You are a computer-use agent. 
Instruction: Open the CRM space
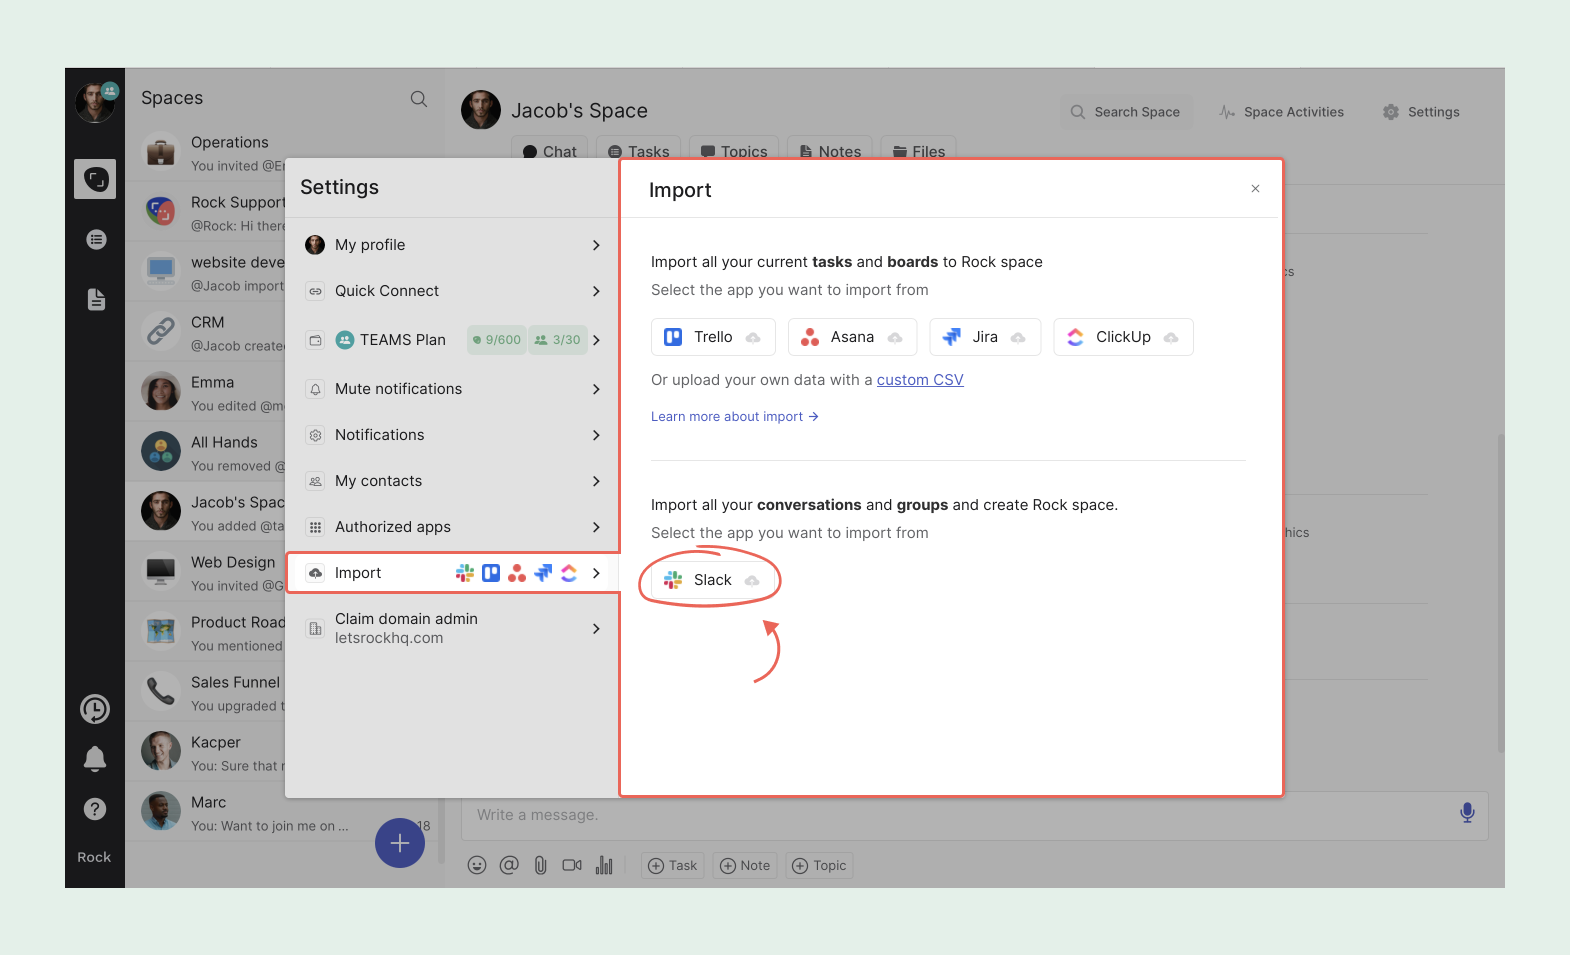click(x=205, y=333)
